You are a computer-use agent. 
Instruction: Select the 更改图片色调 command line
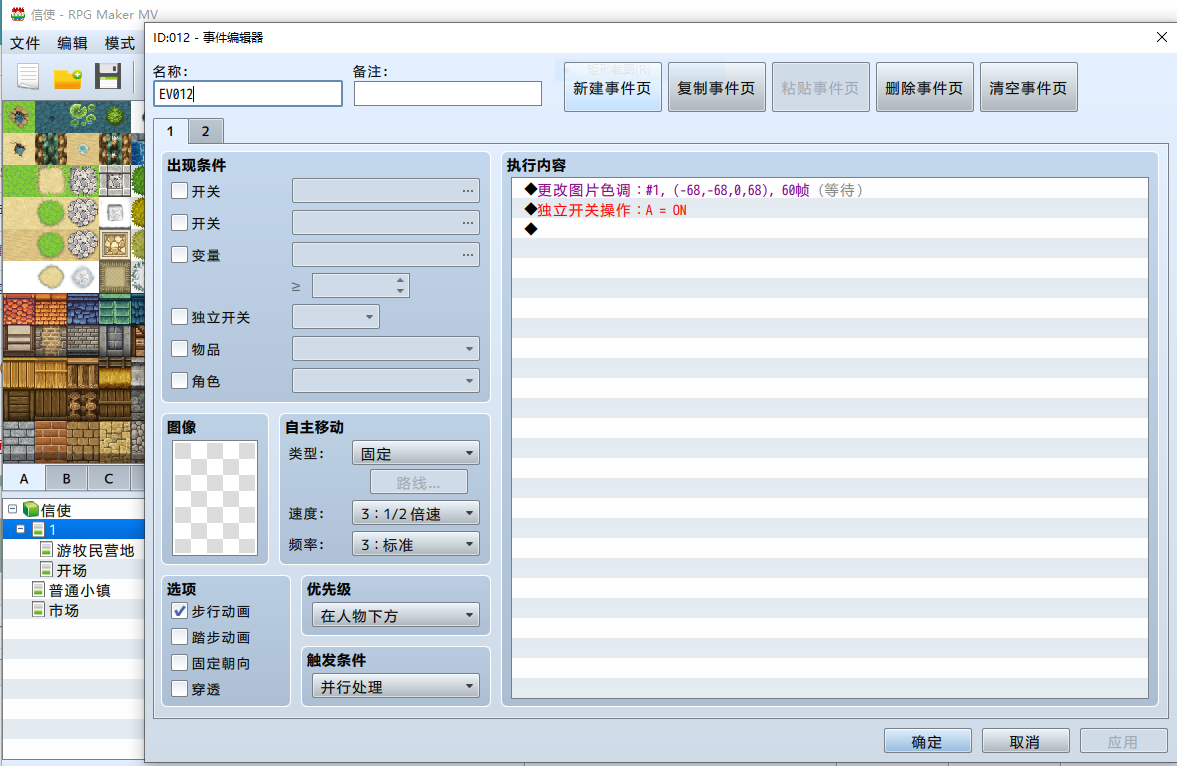[829, 190]
